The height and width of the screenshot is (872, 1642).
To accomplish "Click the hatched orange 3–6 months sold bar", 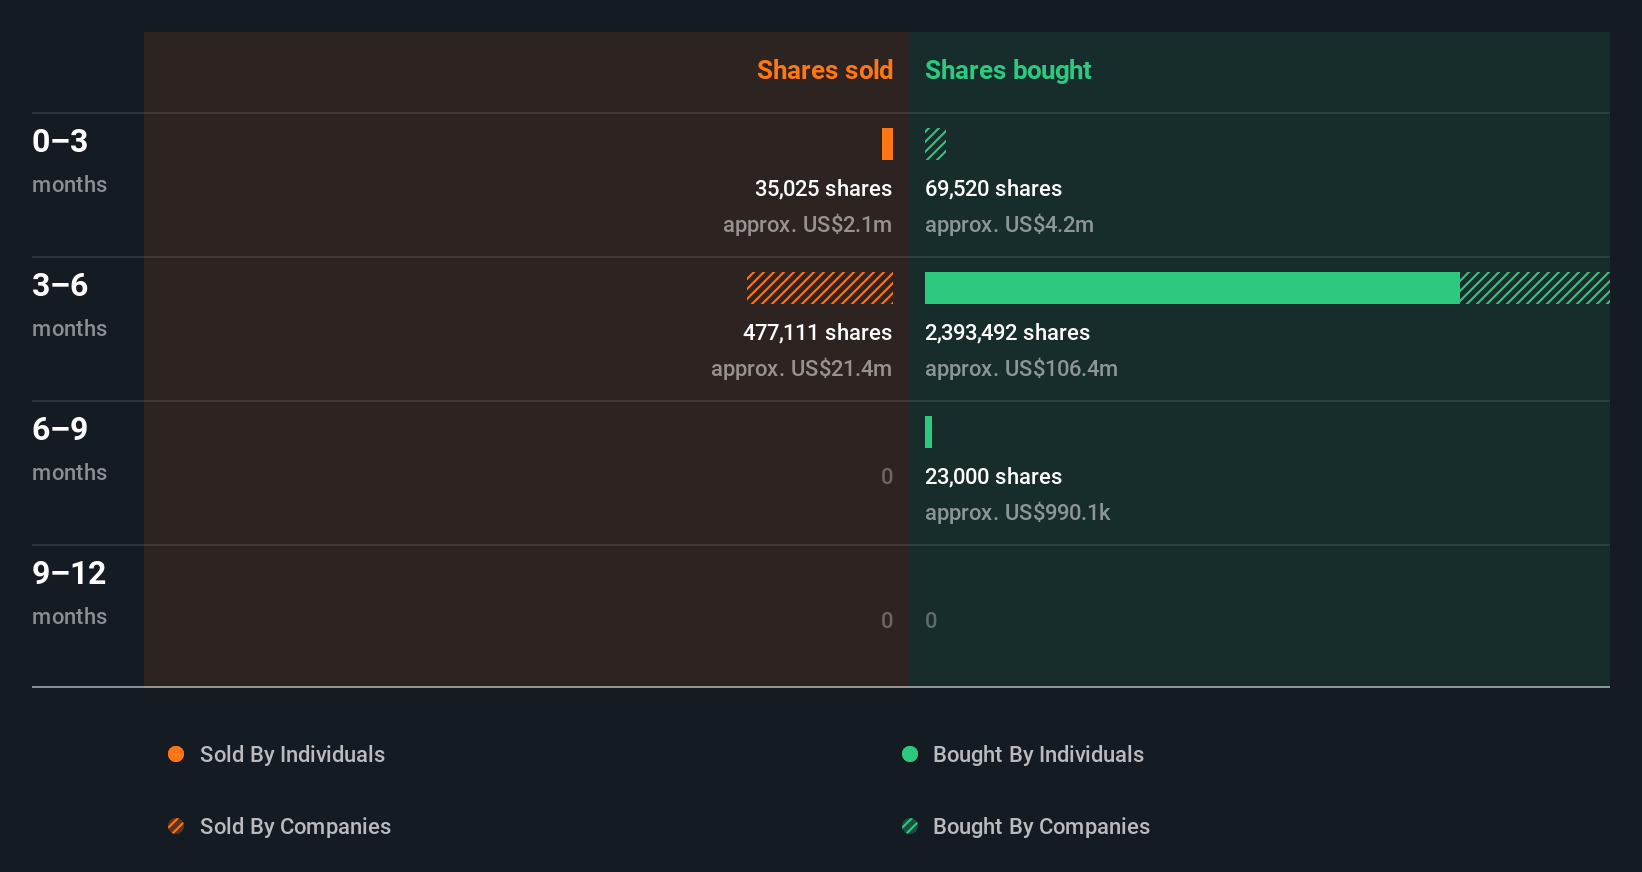I will (x=820, y=288).
